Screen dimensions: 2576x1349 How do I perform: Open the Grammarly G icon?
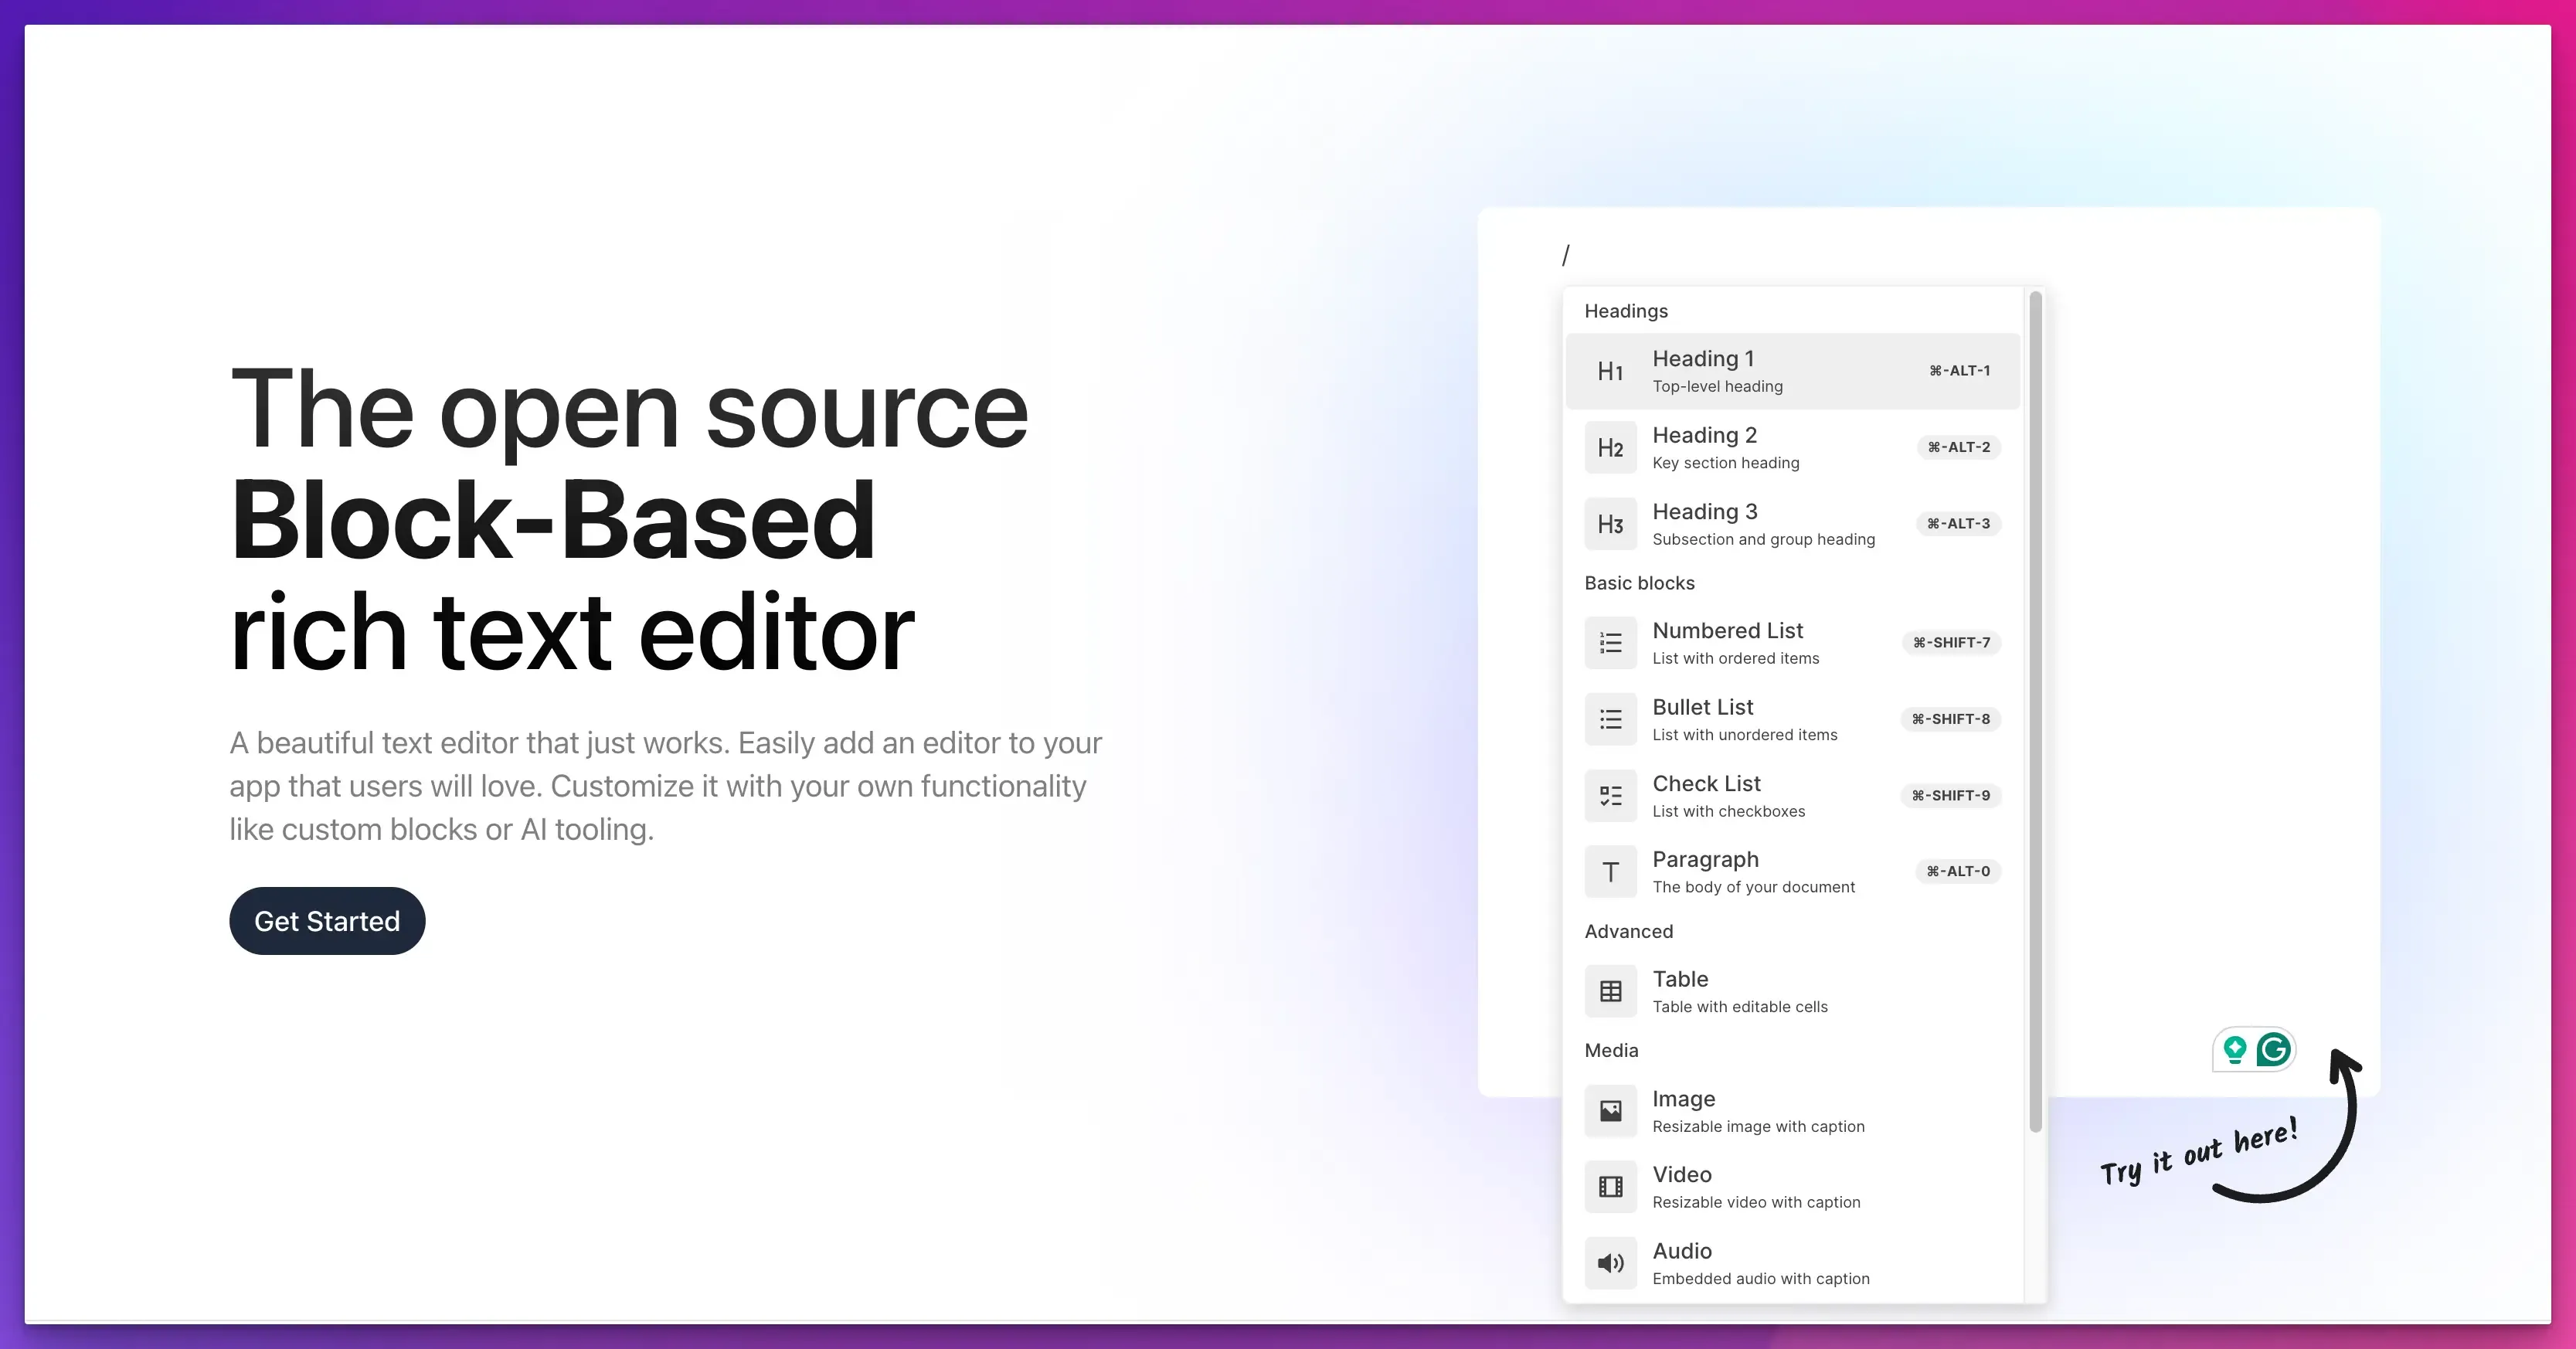(2273, 1049)
